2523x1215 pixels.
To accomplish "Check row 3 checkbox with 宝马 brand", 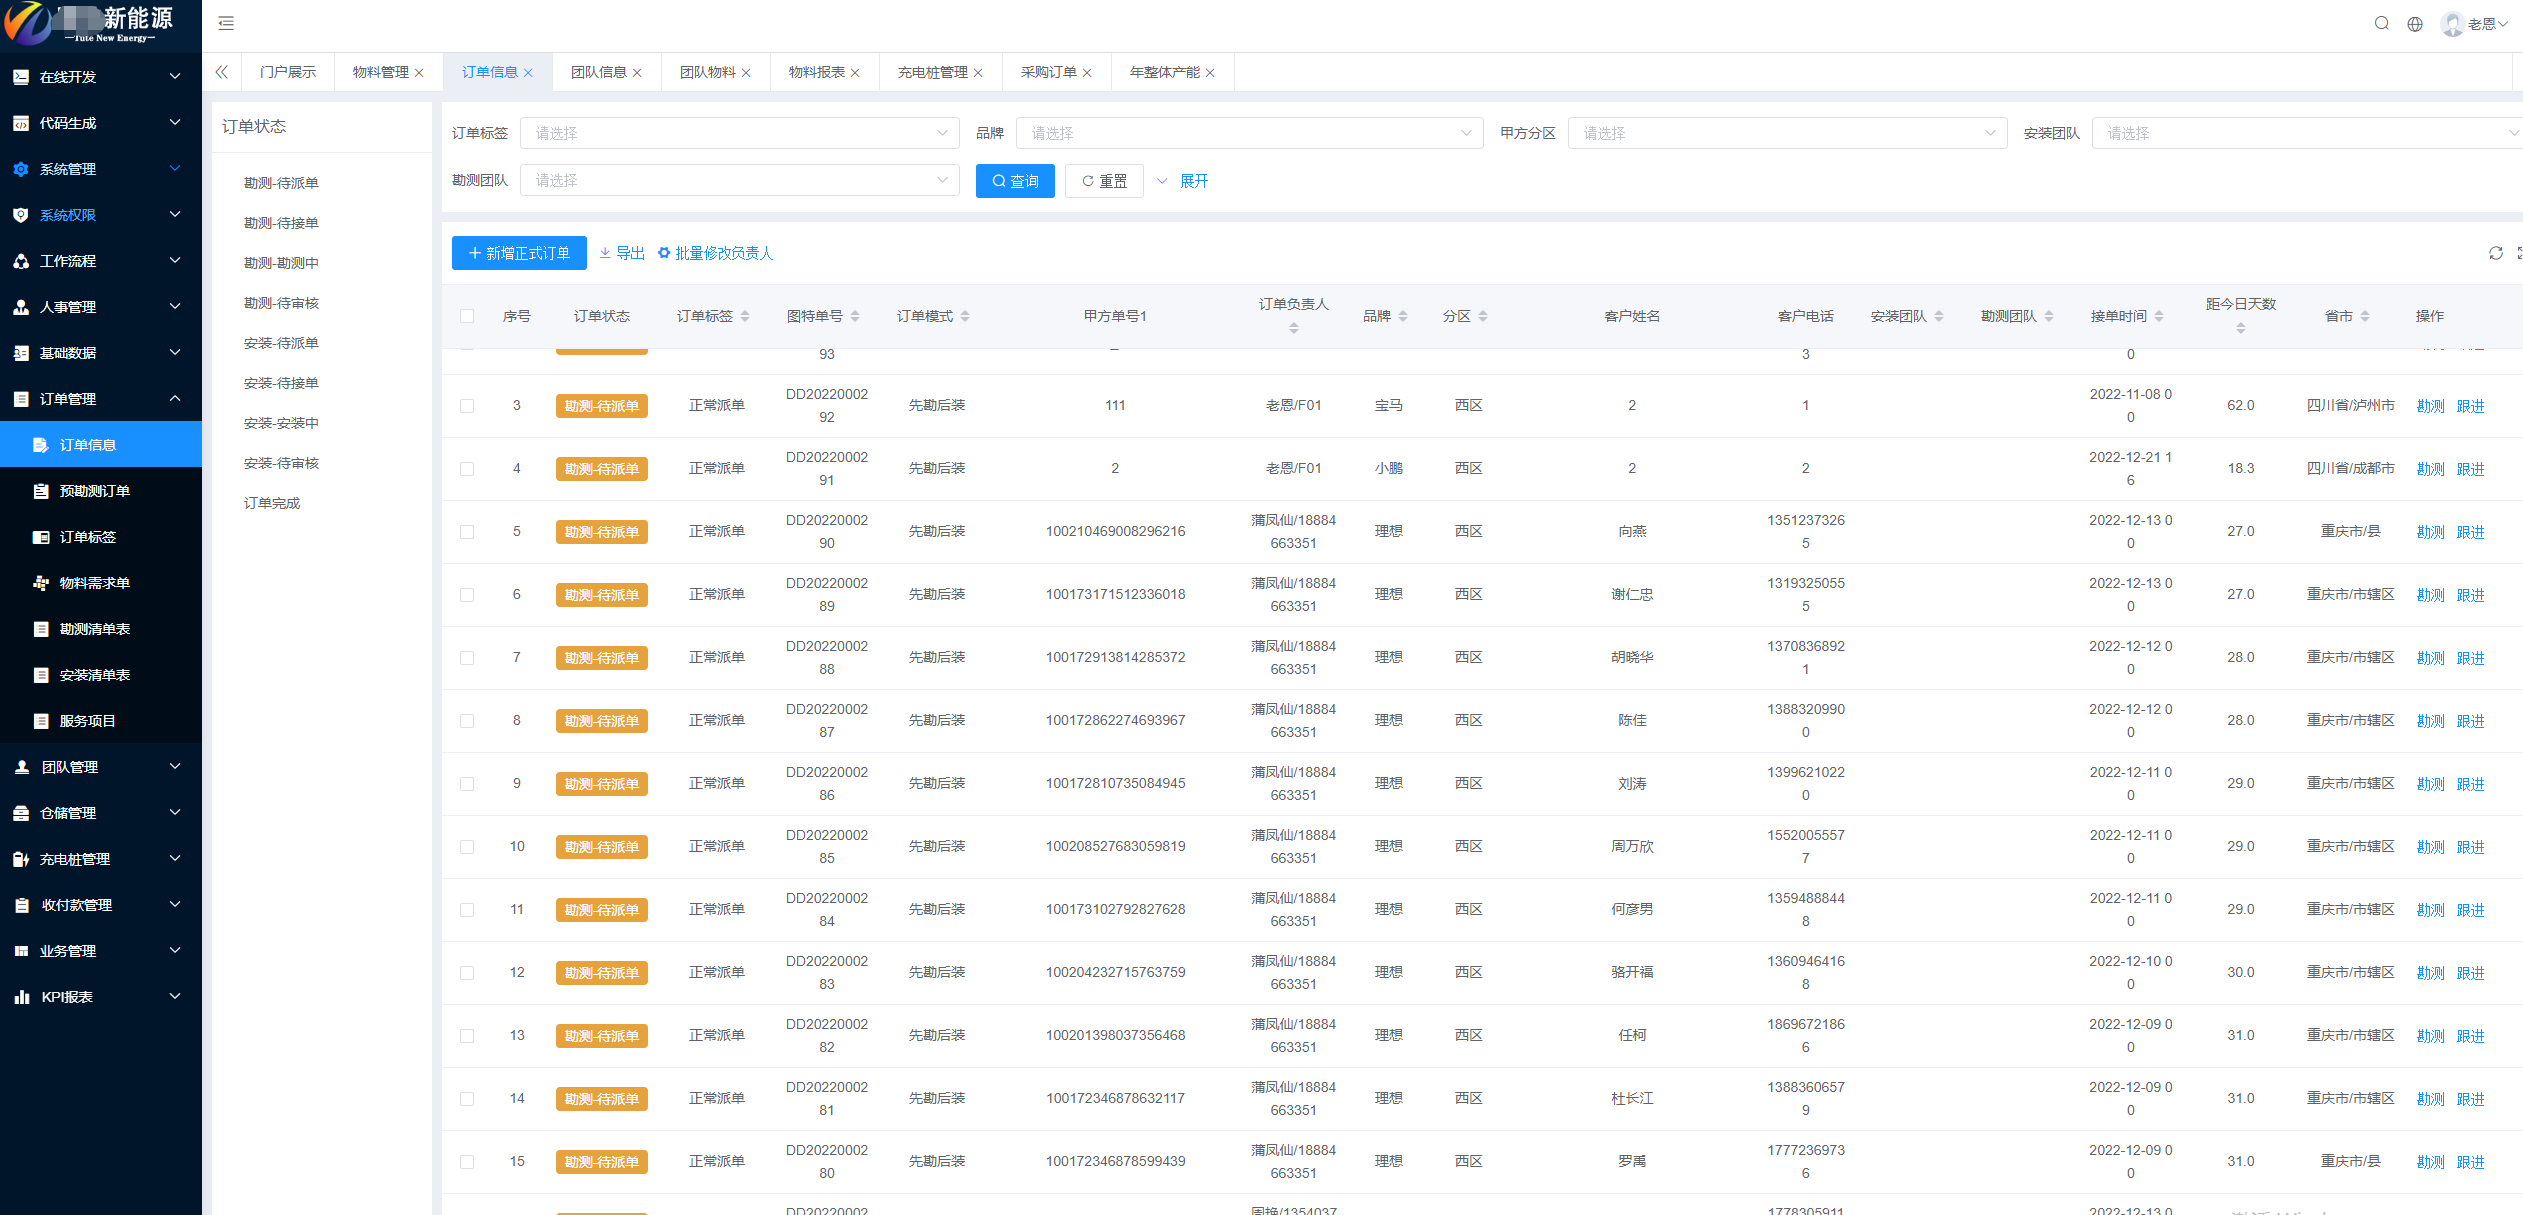I will [467, 406].
